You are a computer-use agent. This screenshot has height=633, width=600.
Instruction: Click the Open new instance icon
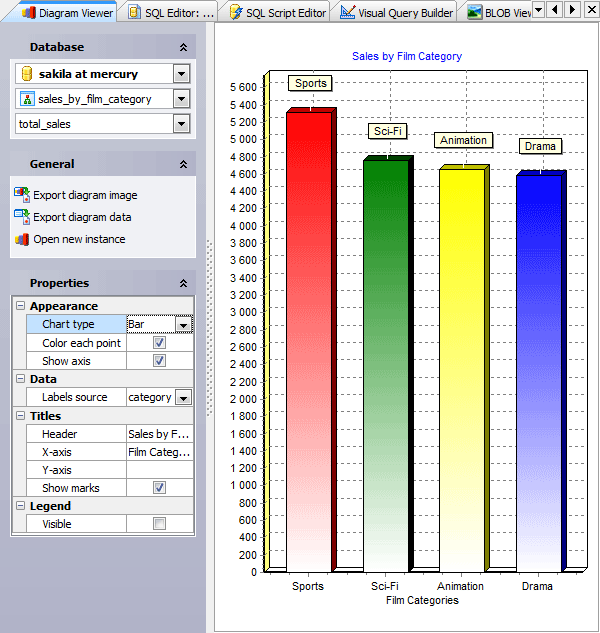[x=22, y=239]
